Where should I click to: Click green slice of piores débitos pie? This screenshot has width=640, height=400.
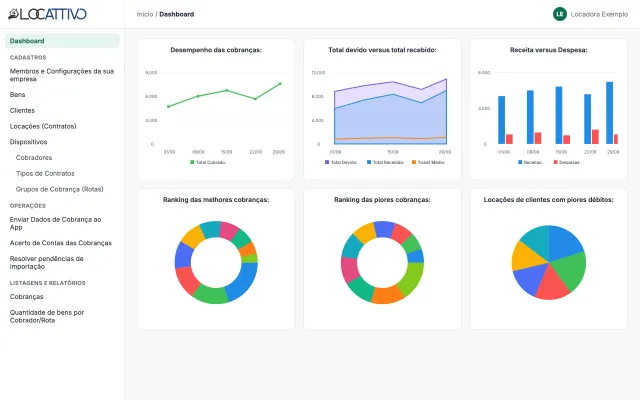571,271
